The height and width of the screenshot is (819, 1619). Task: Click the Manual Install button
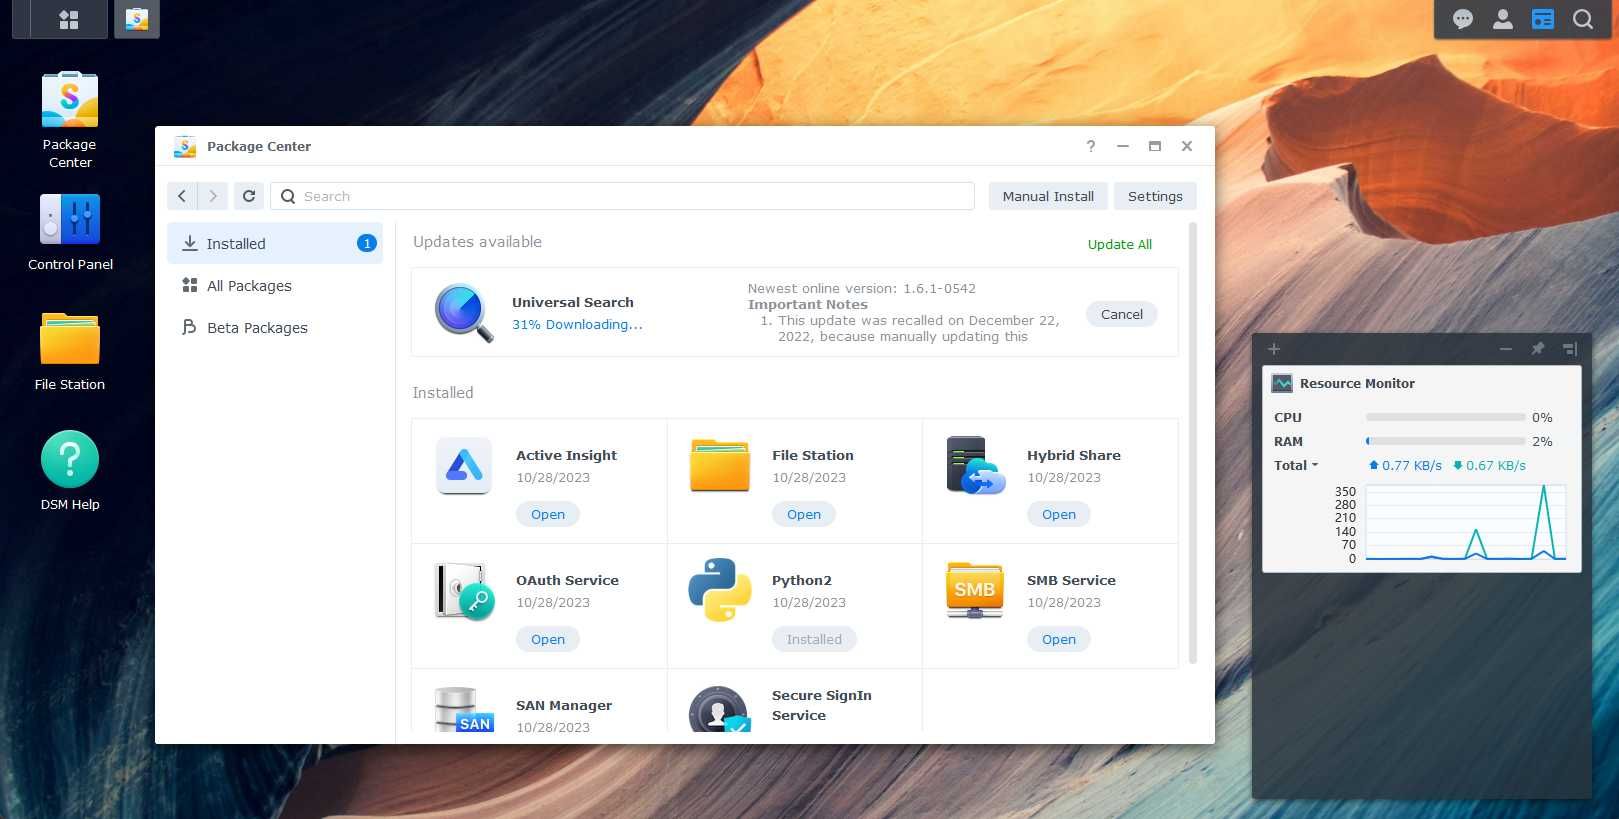[x=1048, y=196]
